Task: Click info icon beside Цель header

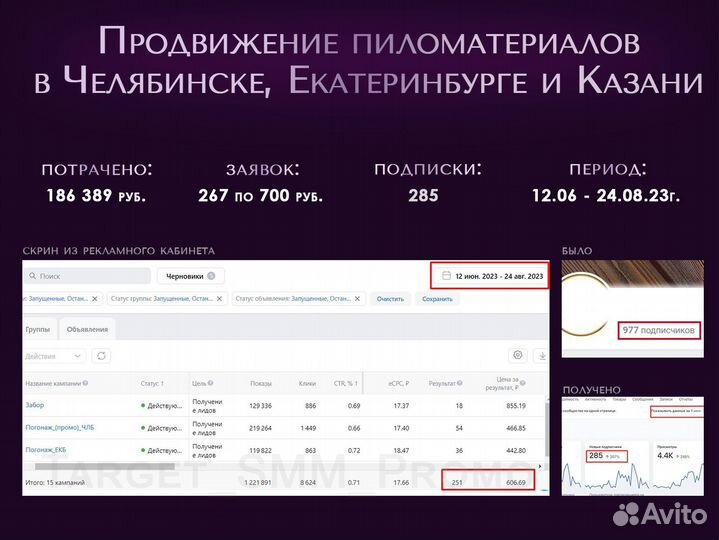Action: tap(210, 383)
